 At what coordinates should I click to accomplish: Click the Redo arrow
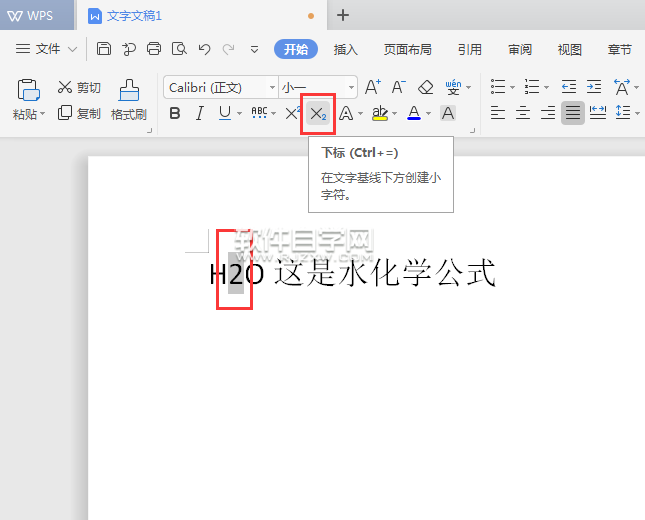click(228, 49)
